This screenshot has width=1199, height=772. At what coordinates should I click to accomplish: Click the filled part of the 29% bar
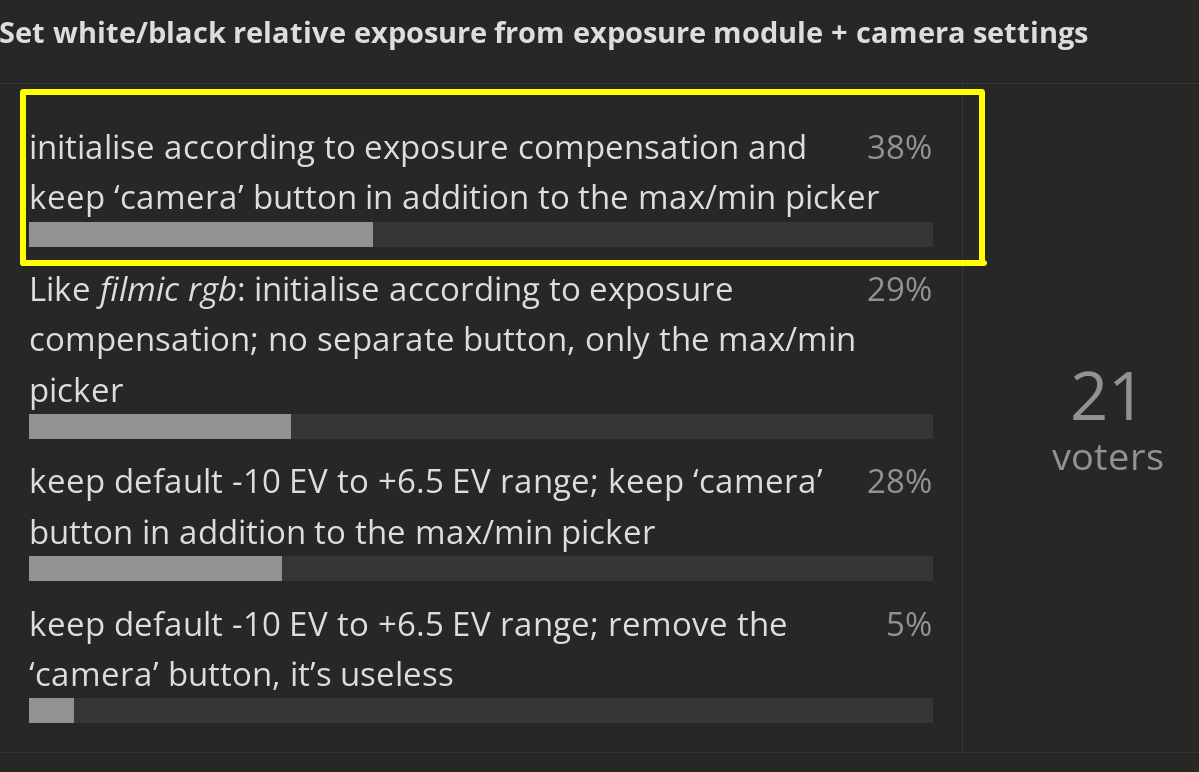[x=160, y=427]
